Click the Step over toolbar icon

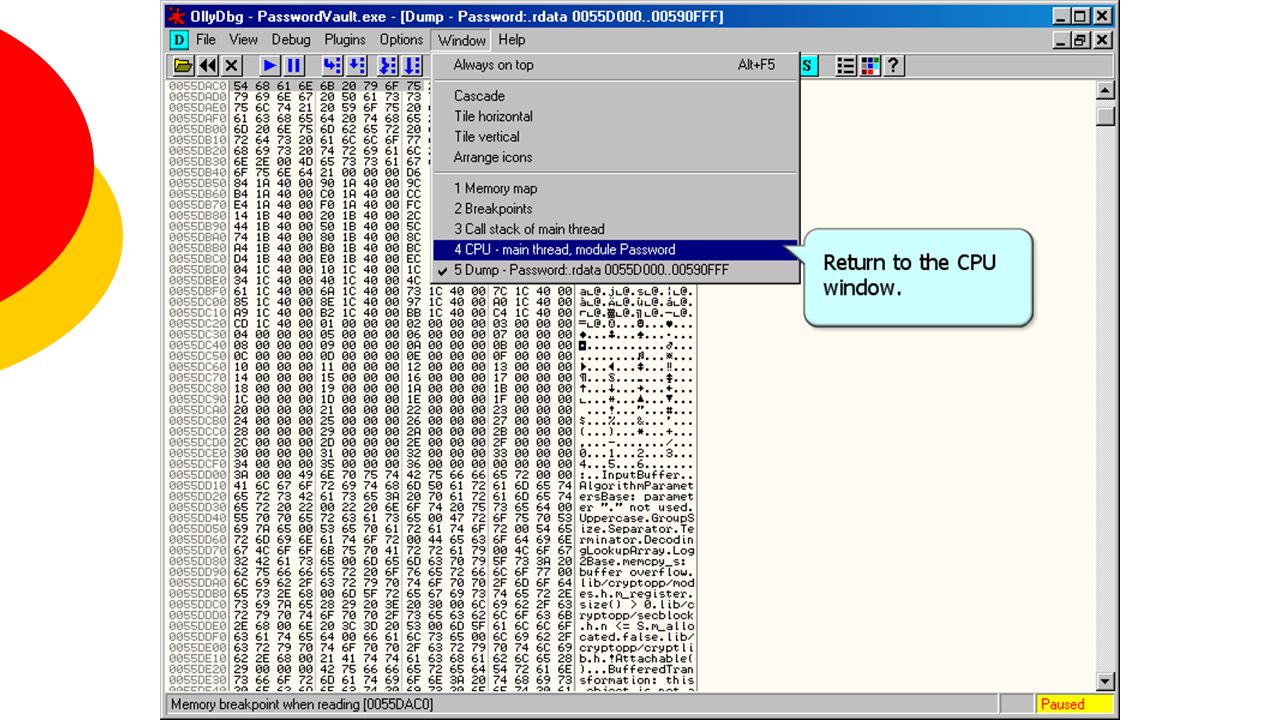tap(356, 66)
